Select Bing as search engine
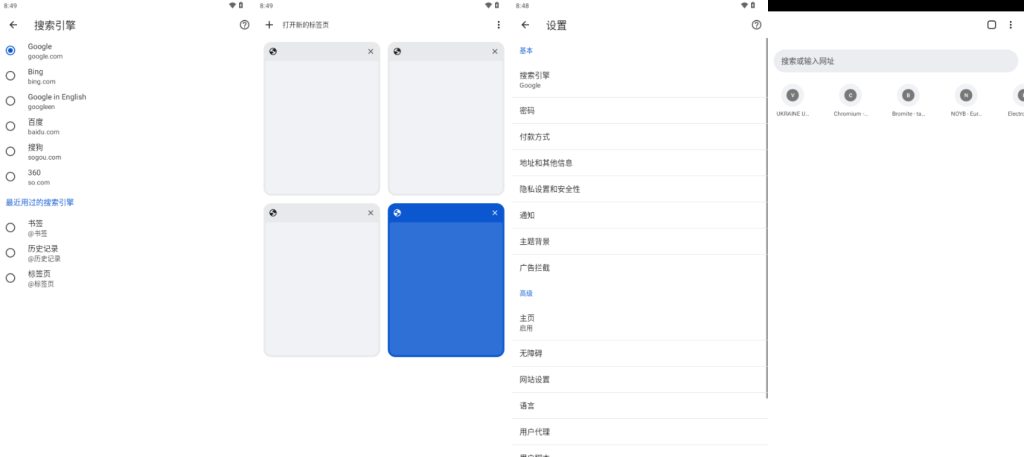1024x457 pixels. tap(10, 76)
